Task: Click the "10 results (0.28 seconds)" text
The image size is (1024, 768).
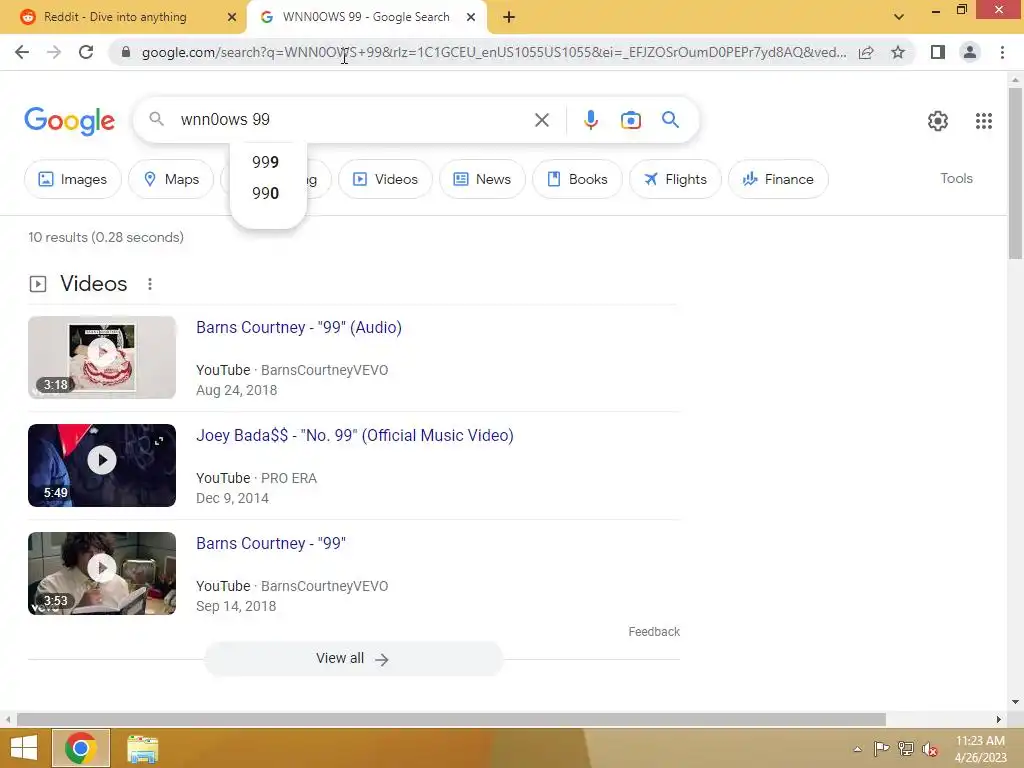Action: (x=106, y=237)
